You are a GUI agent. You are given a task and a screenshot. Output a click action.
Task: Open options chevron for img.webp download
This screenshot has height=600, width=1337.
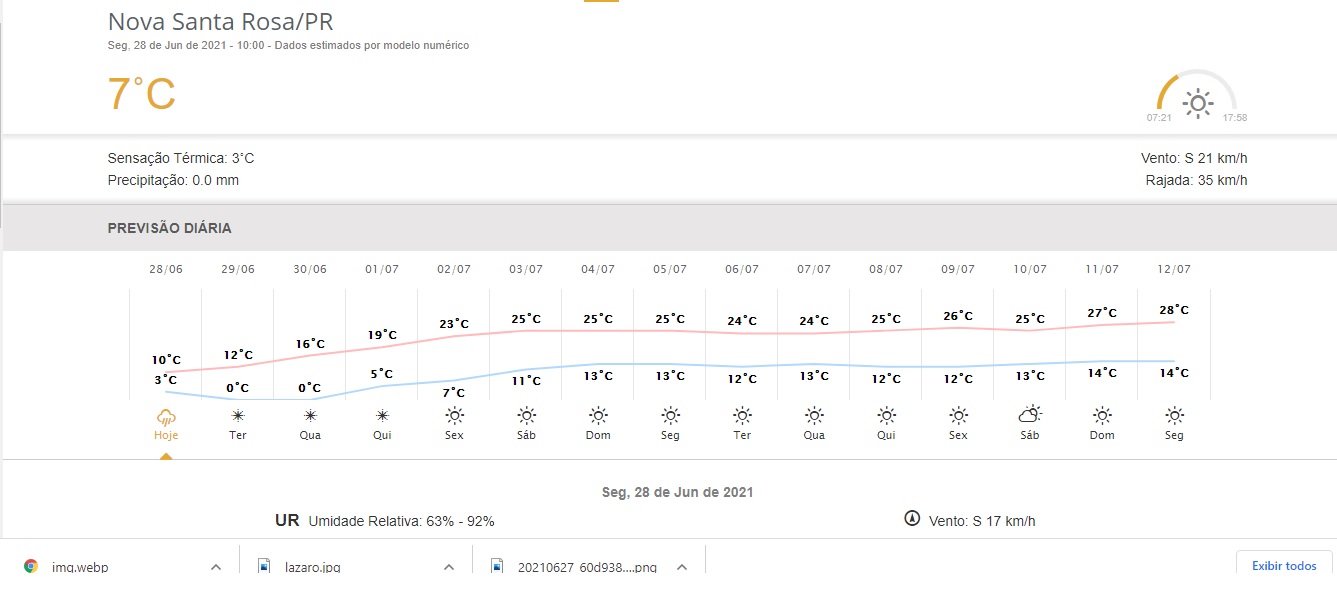click(215, 567)
